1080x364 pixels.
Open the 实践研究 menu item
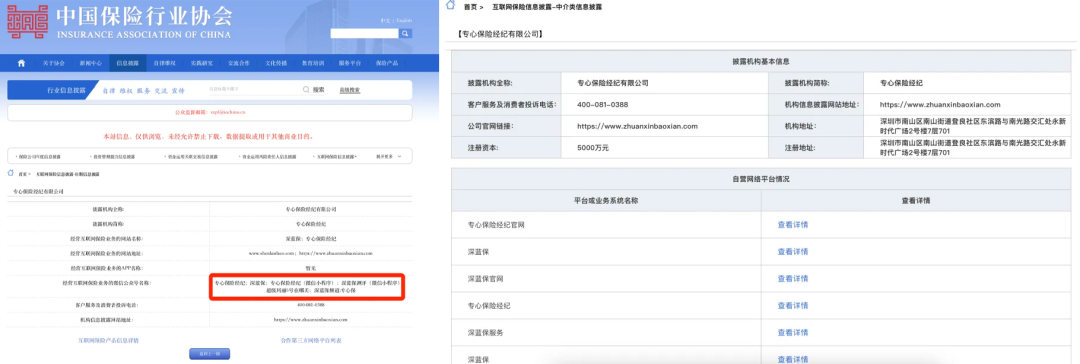click(202, 63)
